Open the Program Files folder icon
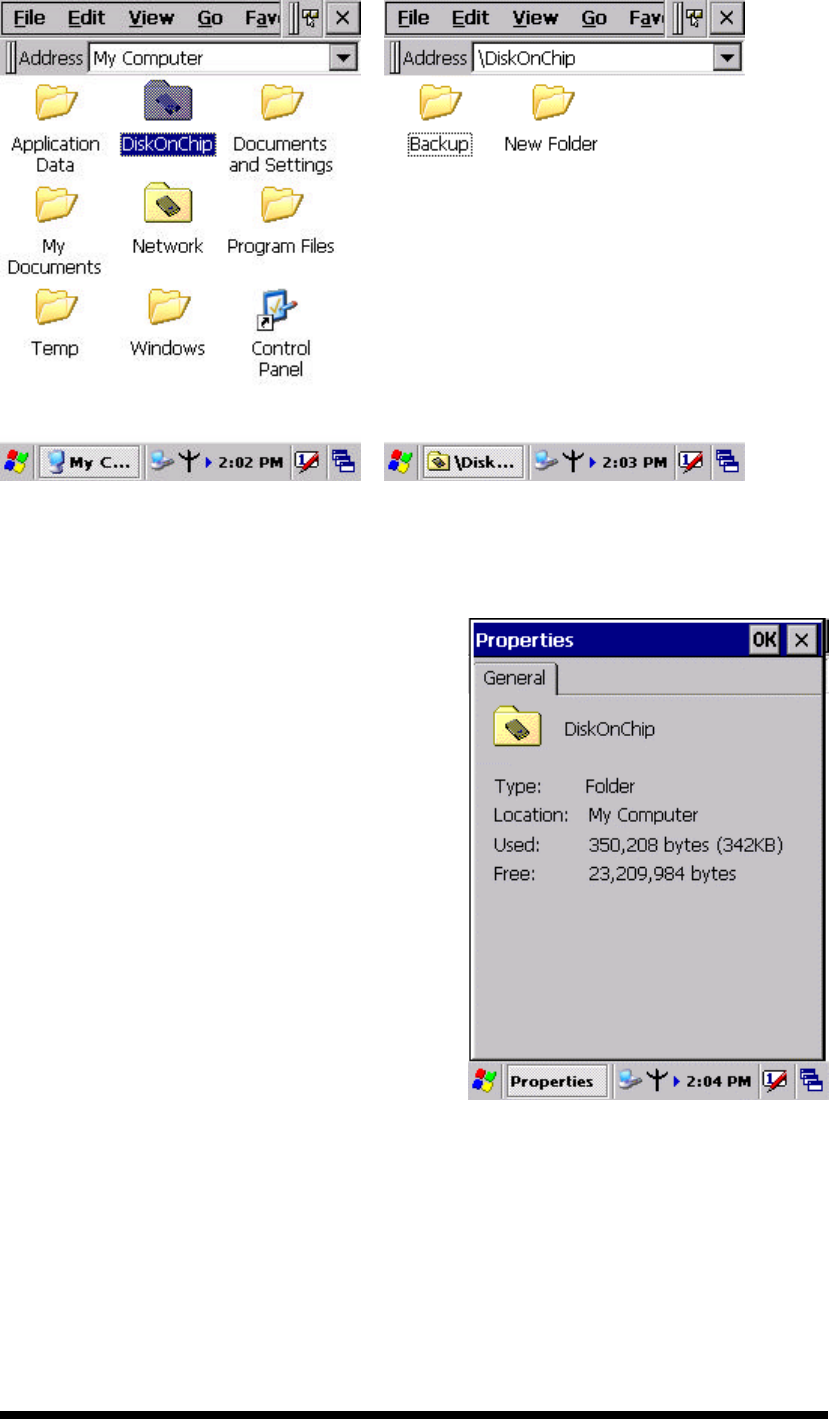The height and width of the screenshot is (1419, 829). [x=281, y=204]
